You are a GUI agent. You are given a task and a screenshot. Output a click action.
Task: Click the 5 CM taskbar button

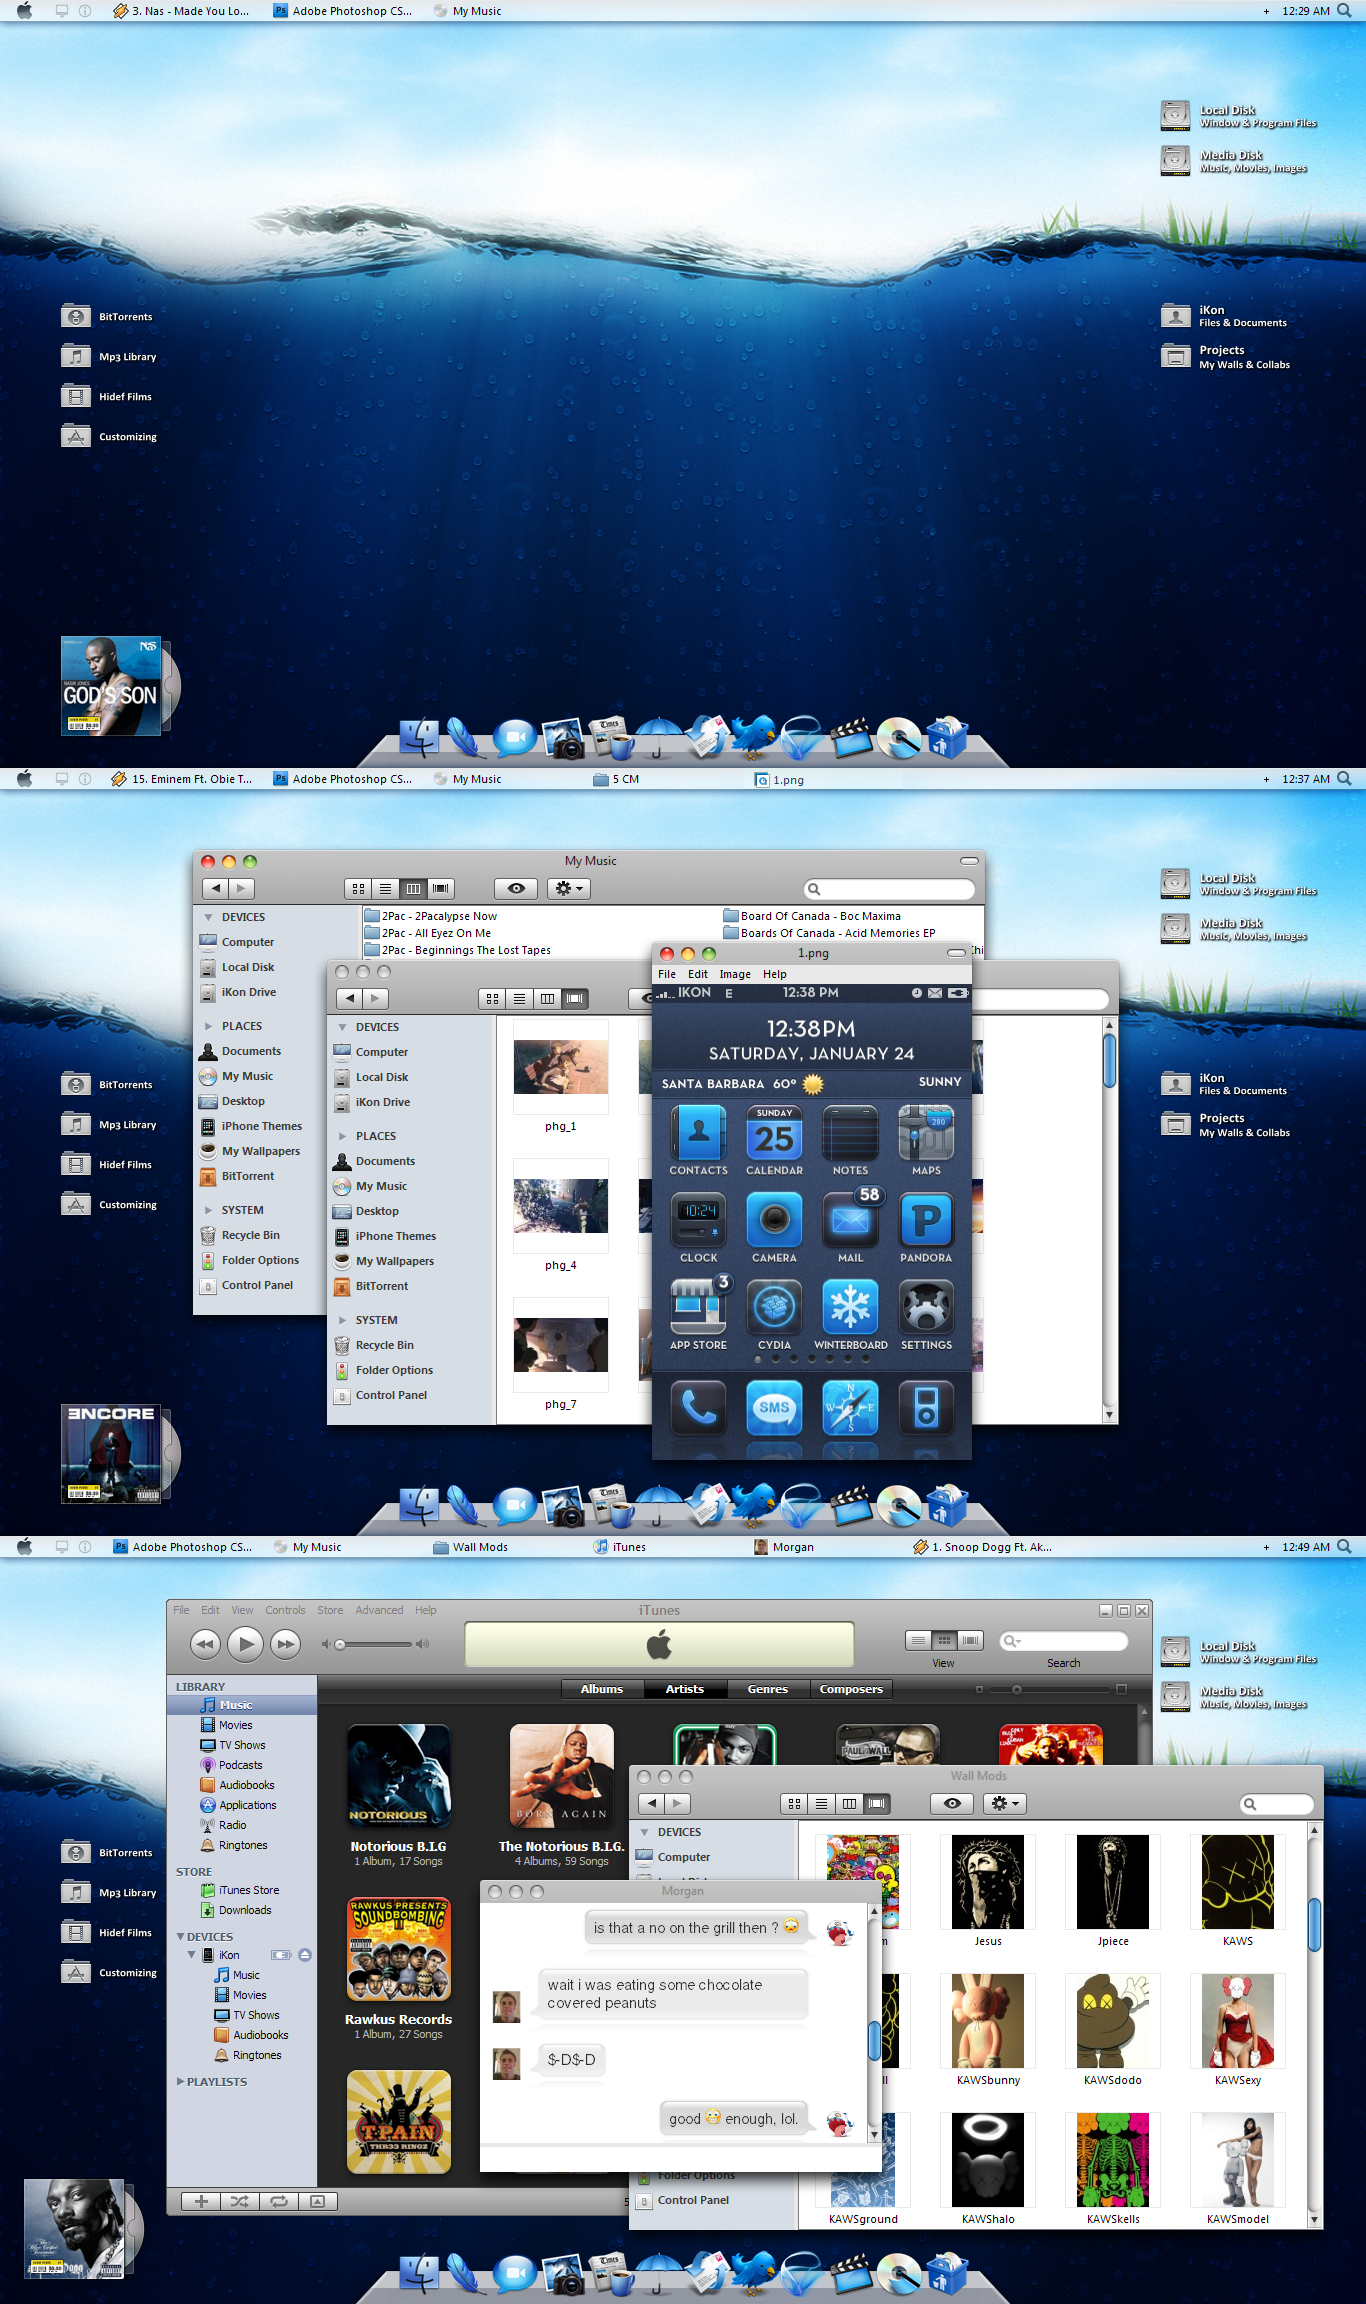[x=617, y=779]
